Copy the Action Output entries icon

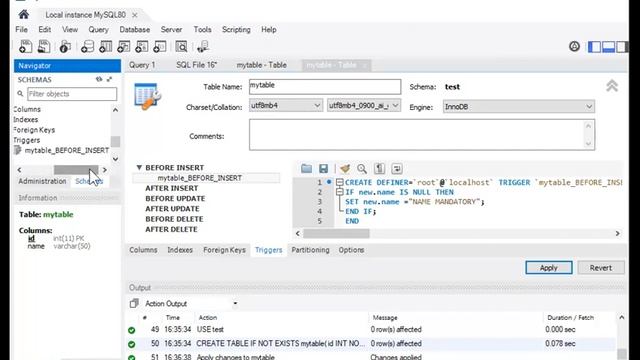(x=134, y=303)
